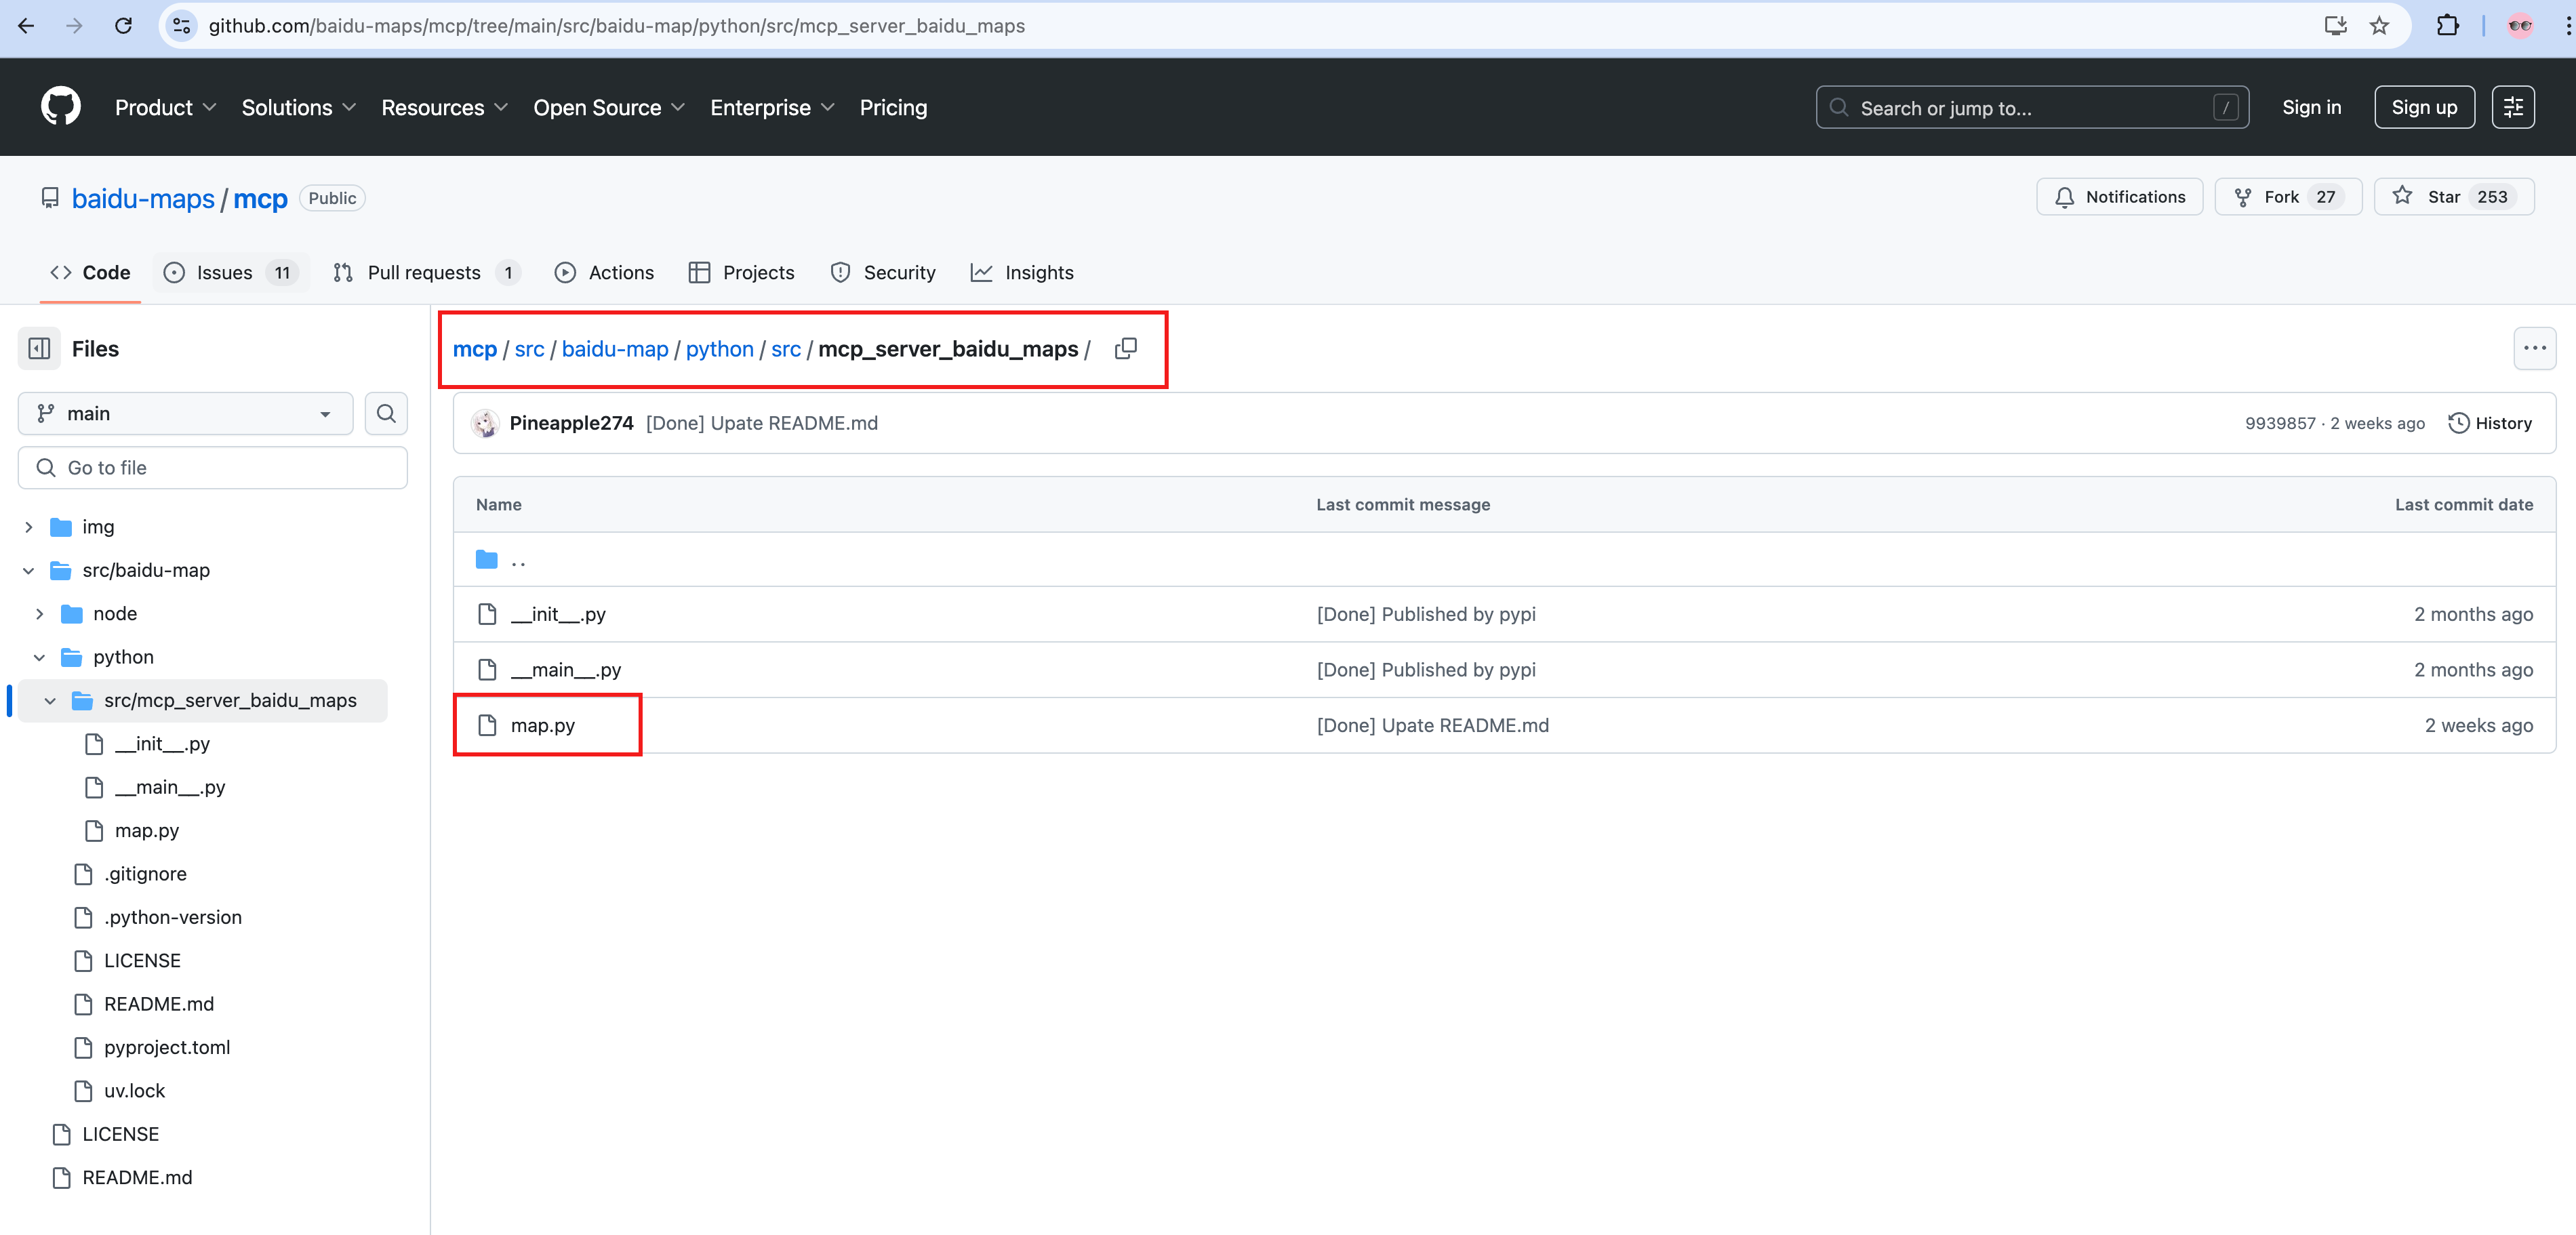Open the Product navigation menu
This screenshot has height=1235, width=2576.
point(165,107)
